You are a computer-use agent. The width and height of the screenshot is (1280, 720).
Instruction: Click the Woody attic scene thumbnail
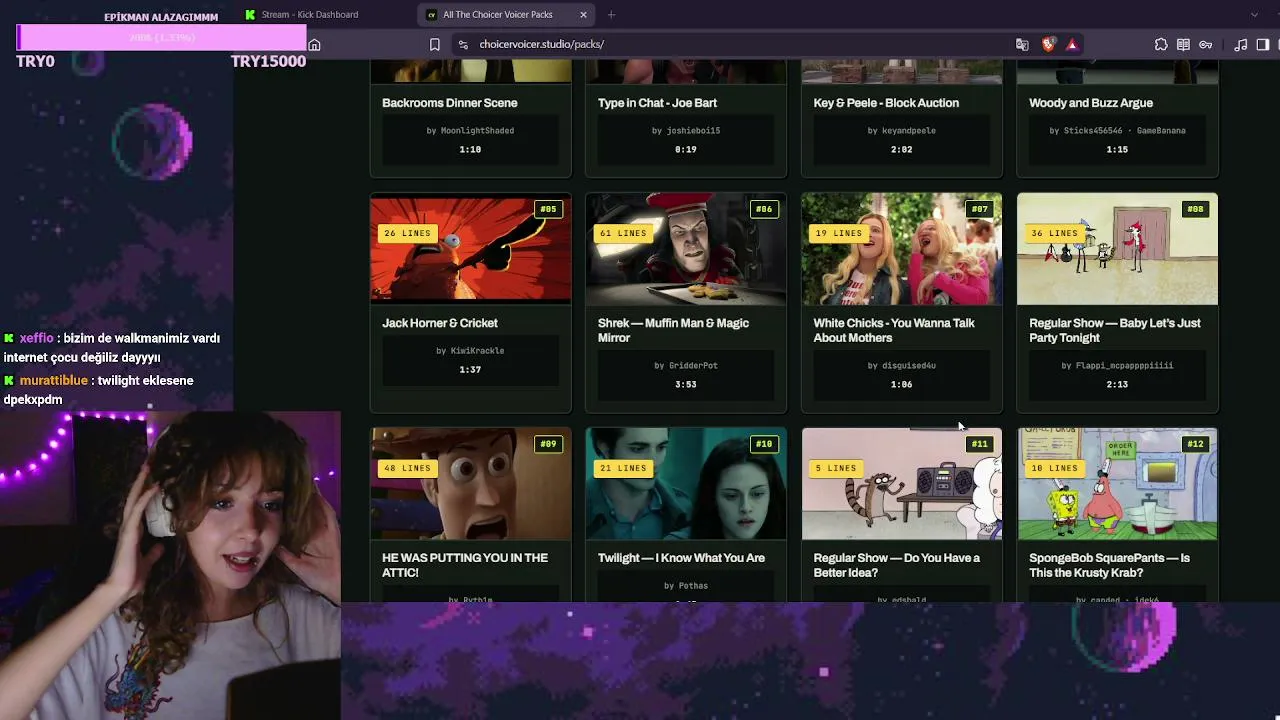(471, 484)
